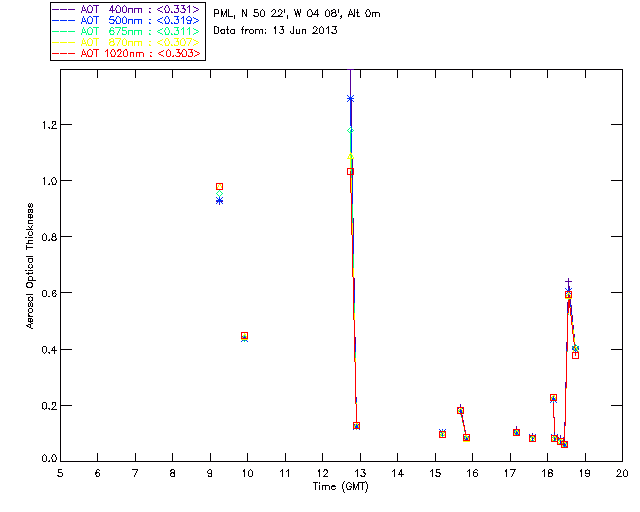Click the y-axis tick label '1.0'

49,181
